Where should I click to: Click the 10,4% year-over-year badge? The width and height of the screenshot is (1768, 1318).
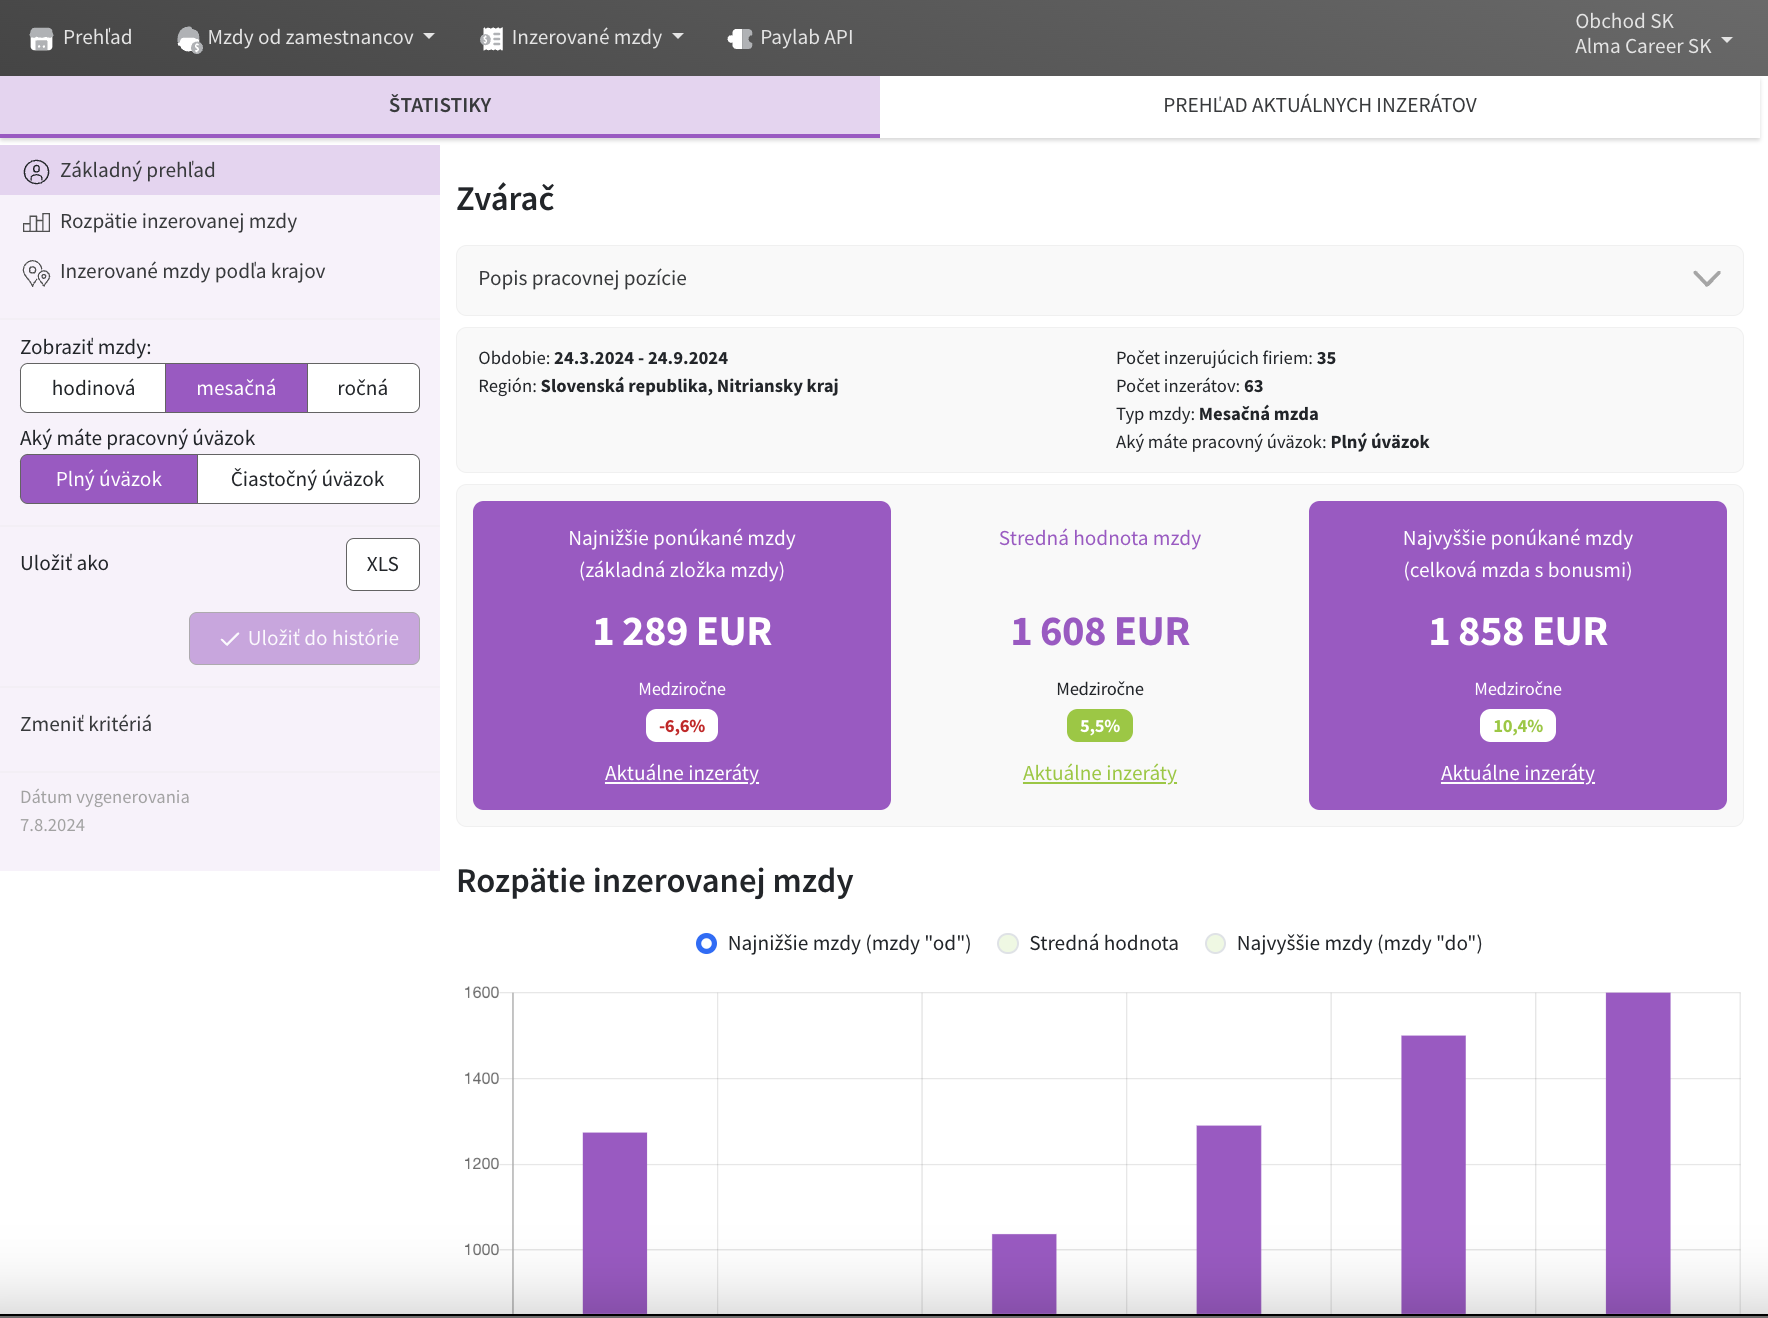coord(1518,726)
